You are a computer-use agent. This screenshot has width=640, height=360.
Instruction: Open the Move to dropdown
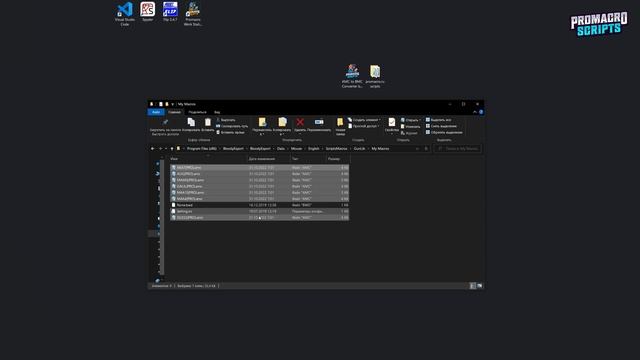coord(262,126)
